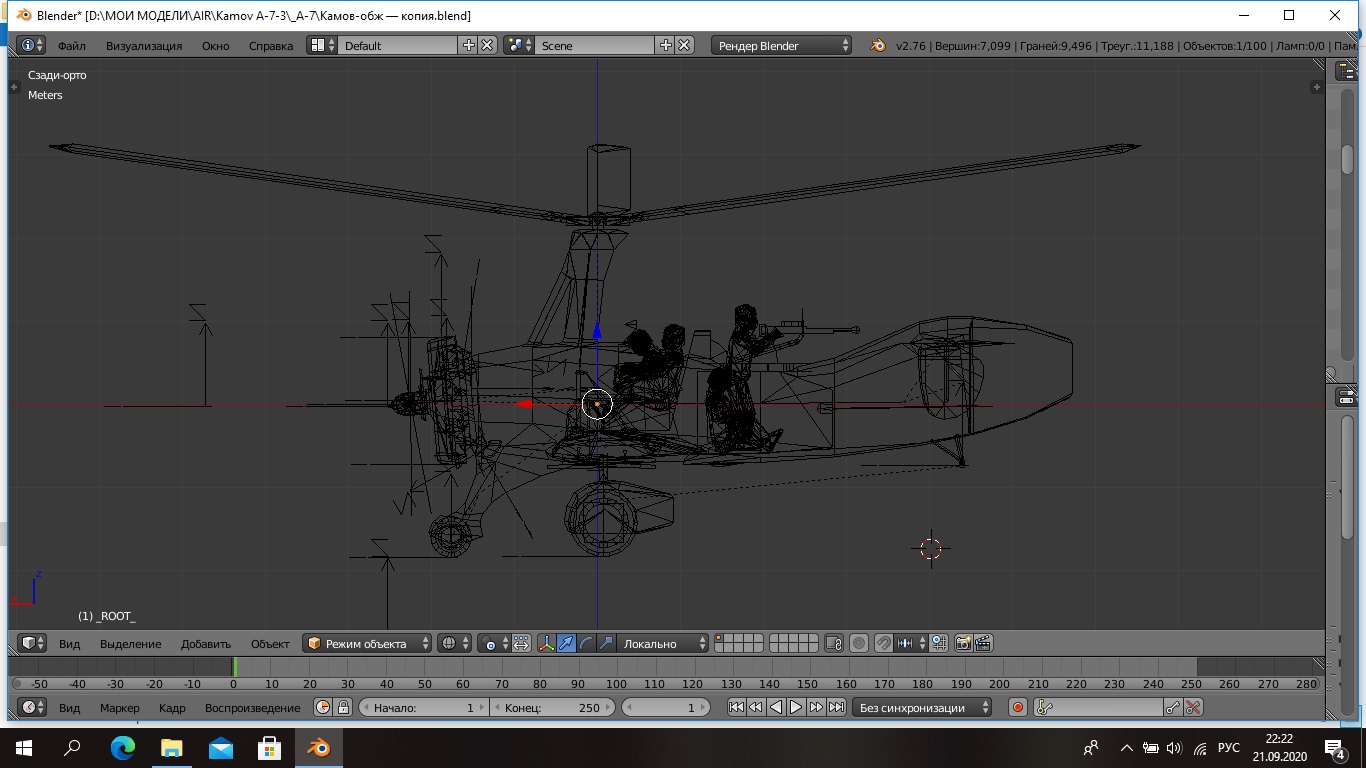The image size is (1366, 768).
Task: Toggle the 3D manipulator axes widget
Action: [x=547, y=644]
